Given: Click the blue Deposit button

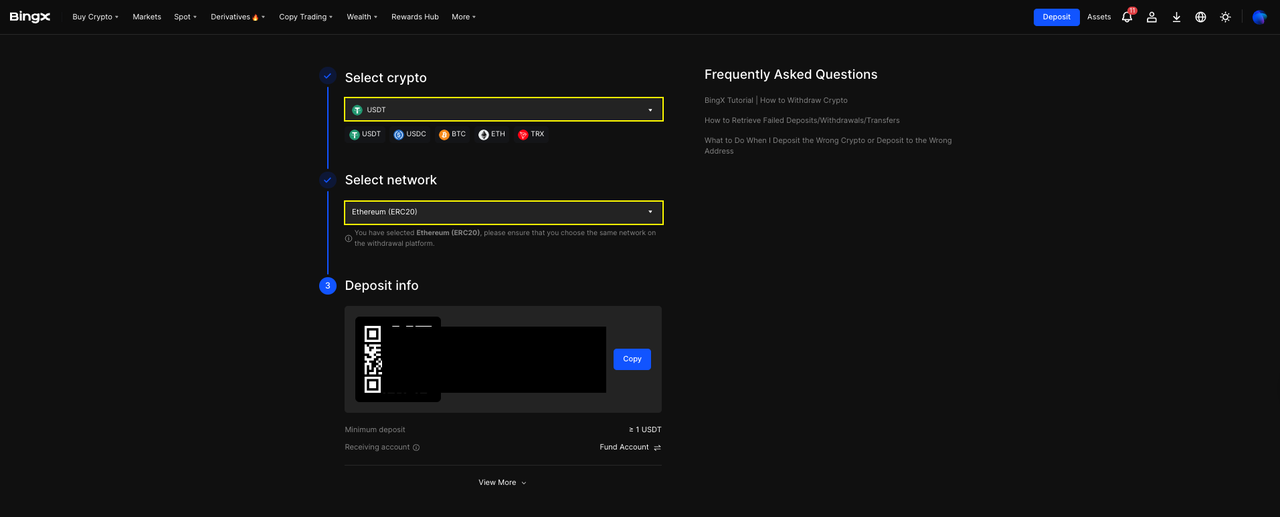Looking at the screenshot, I should (x=1056, y=17).
